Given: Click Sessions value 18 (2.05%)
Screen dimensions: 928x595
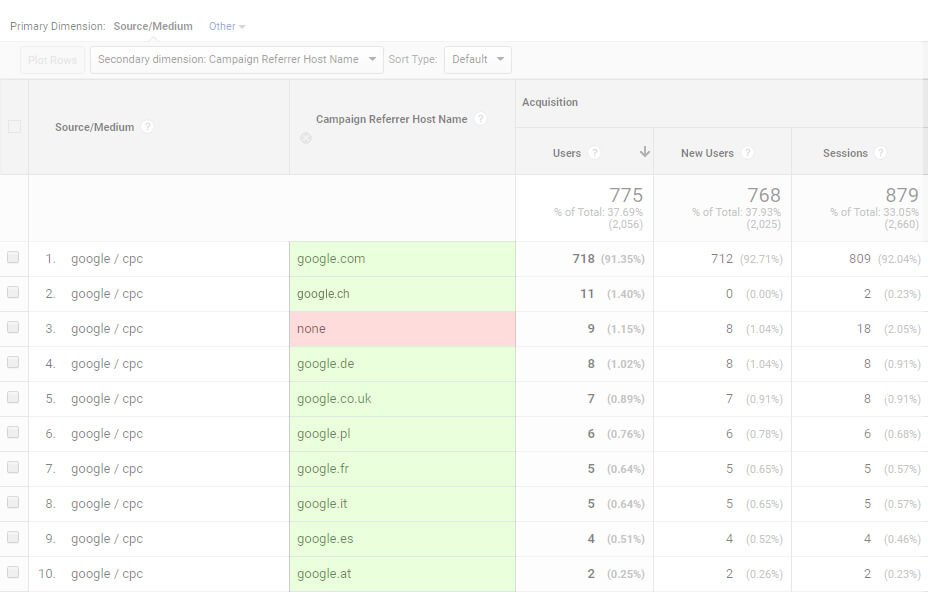Looking at the screenshot, I should 888,329.
